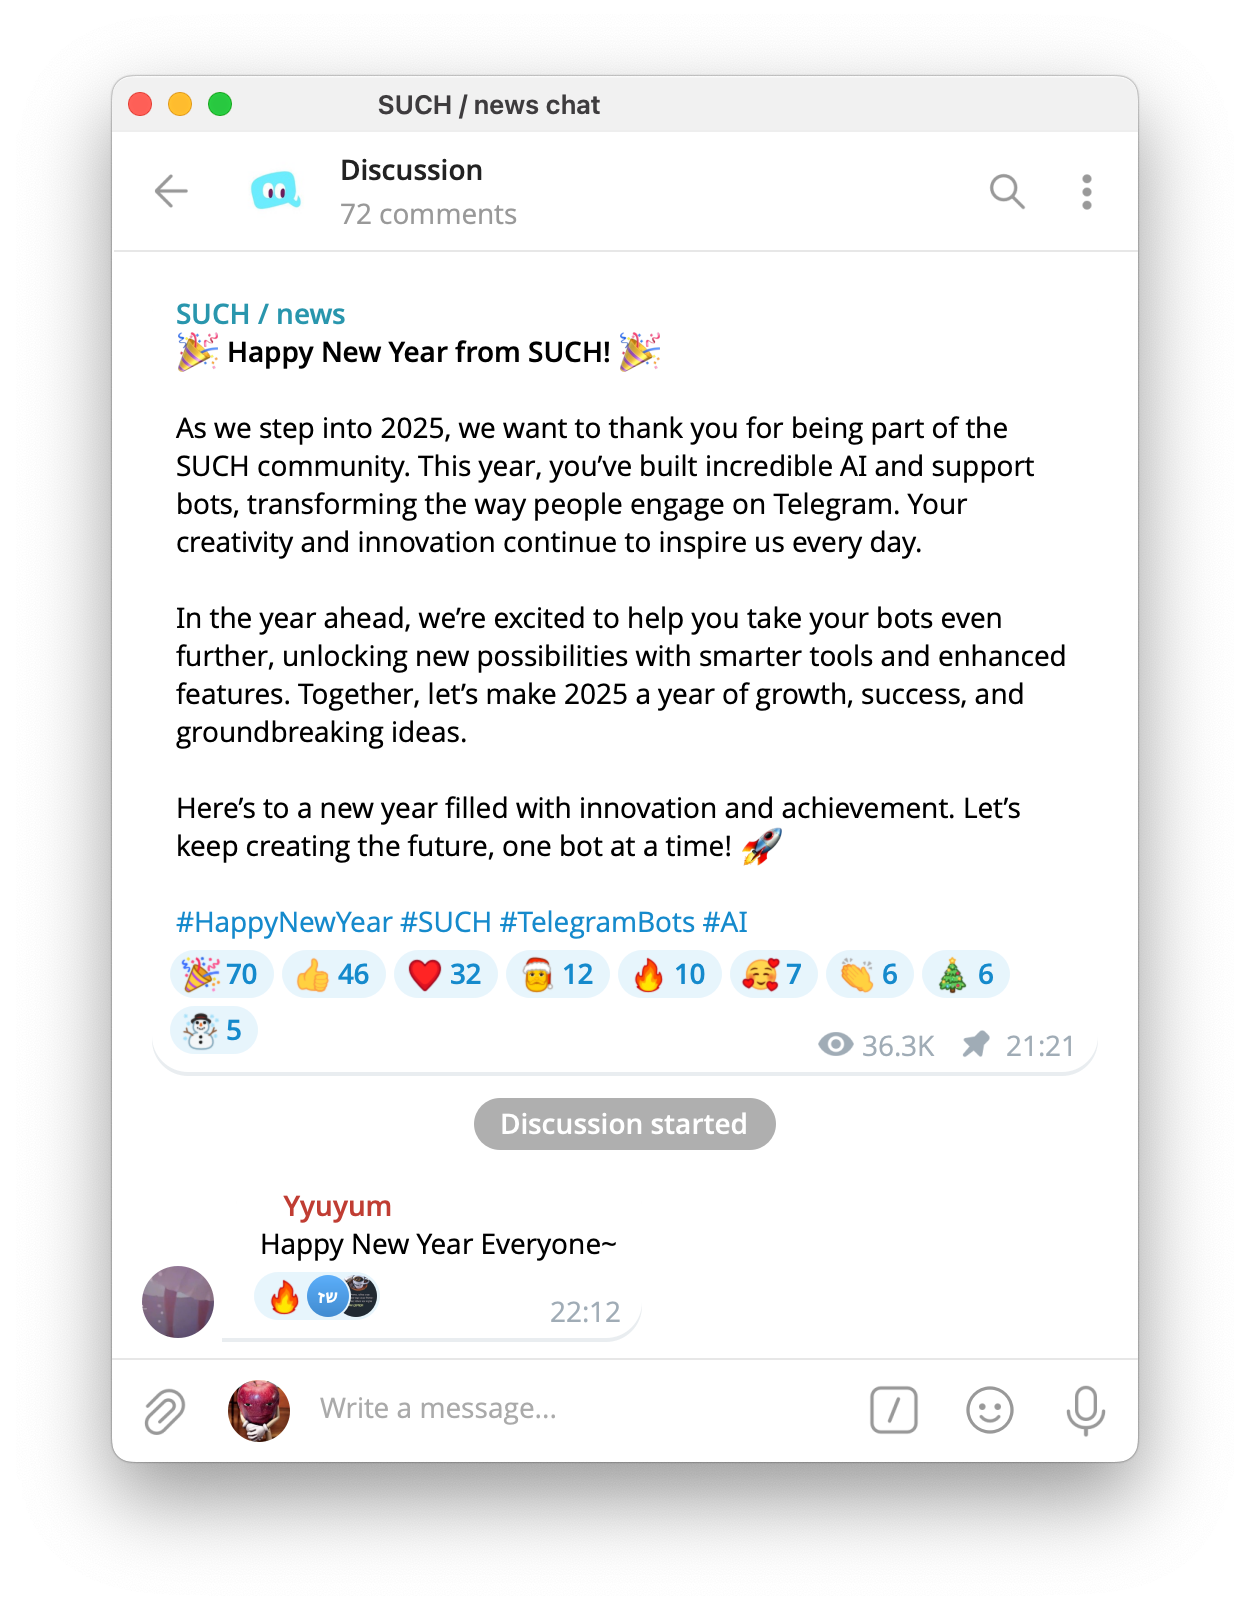Toggle the snowman reaction showing 5
Viewport: 1250px width, 1610px height.
coord(214,1030)
